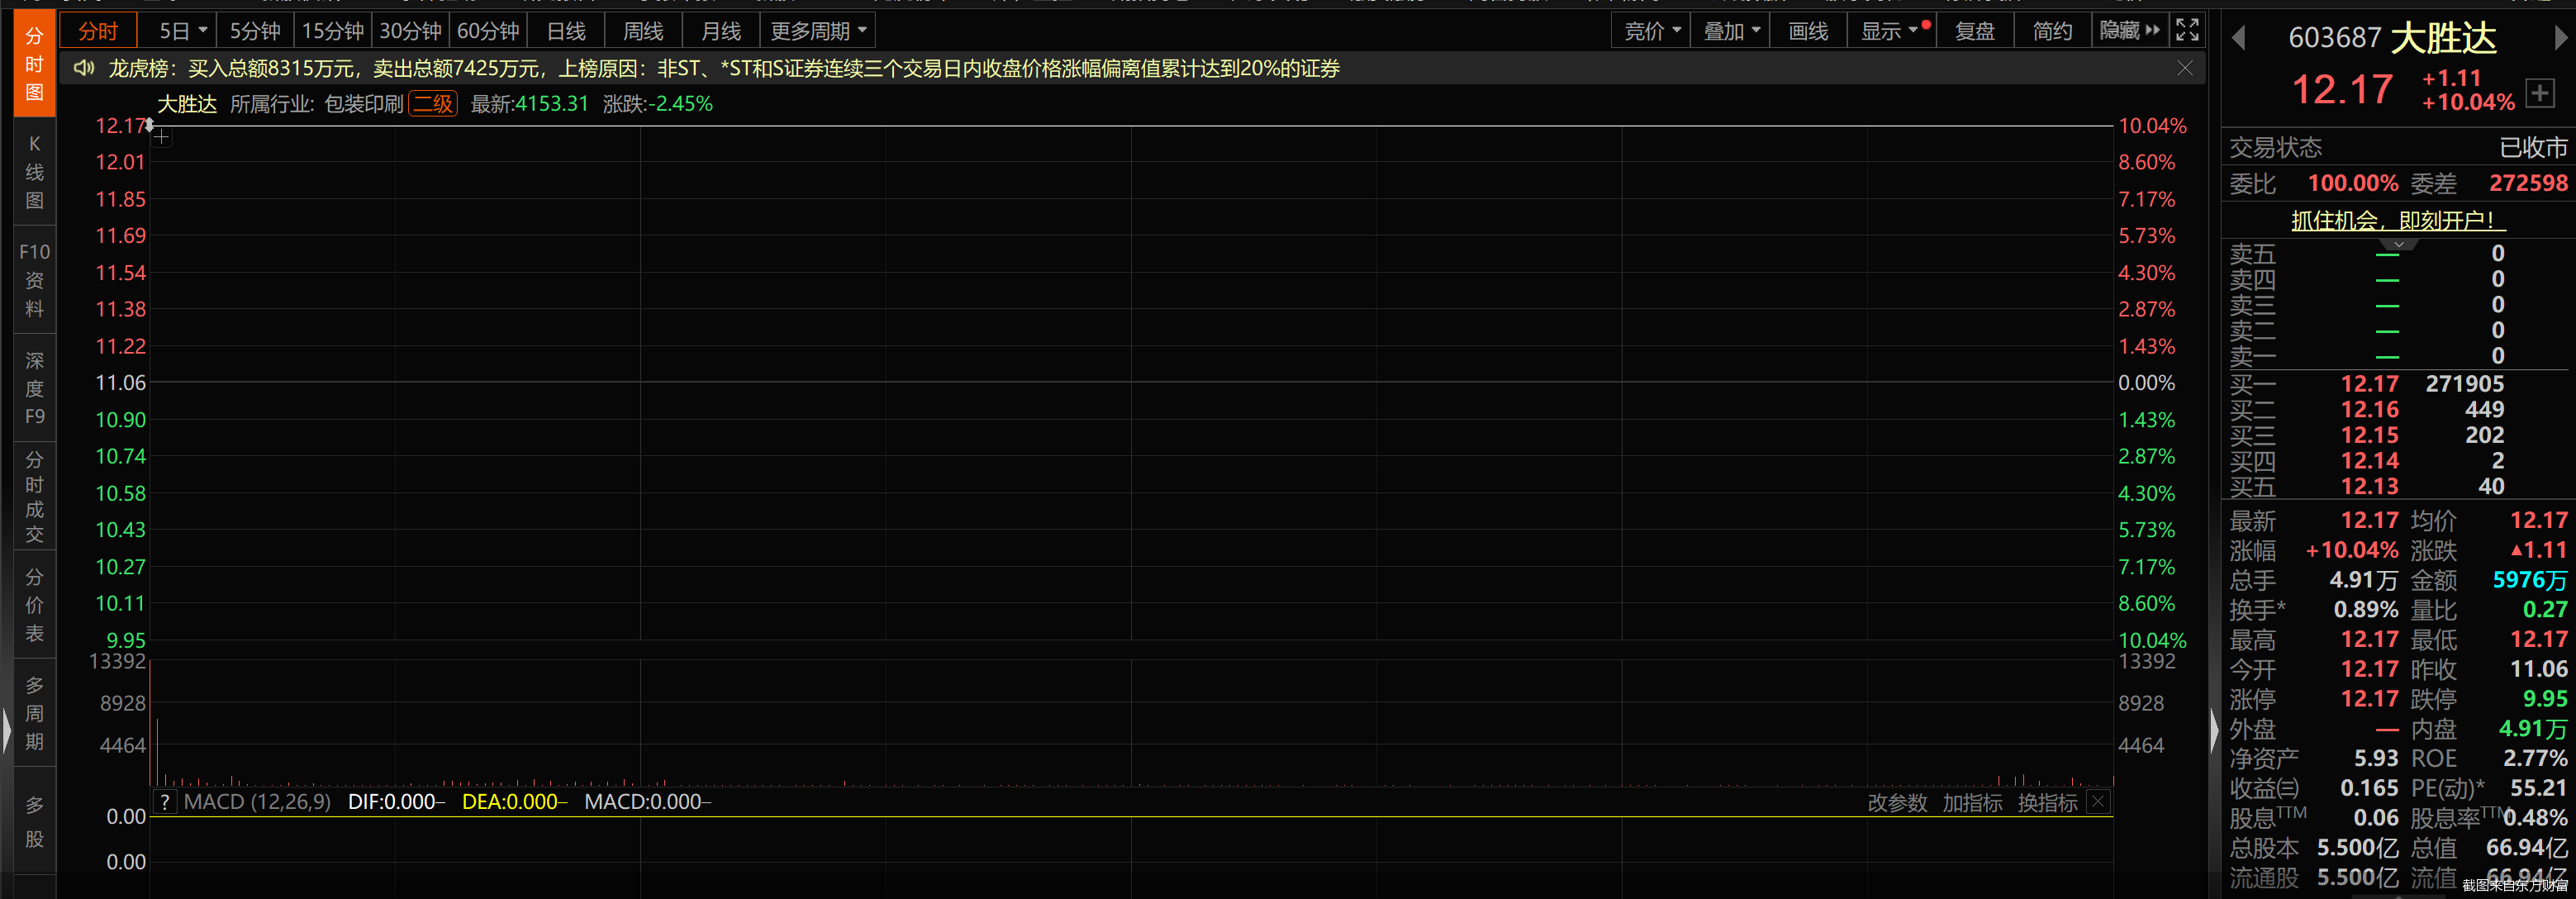
Task: Click the MACD question mark help icon
Action: point(165,802)
